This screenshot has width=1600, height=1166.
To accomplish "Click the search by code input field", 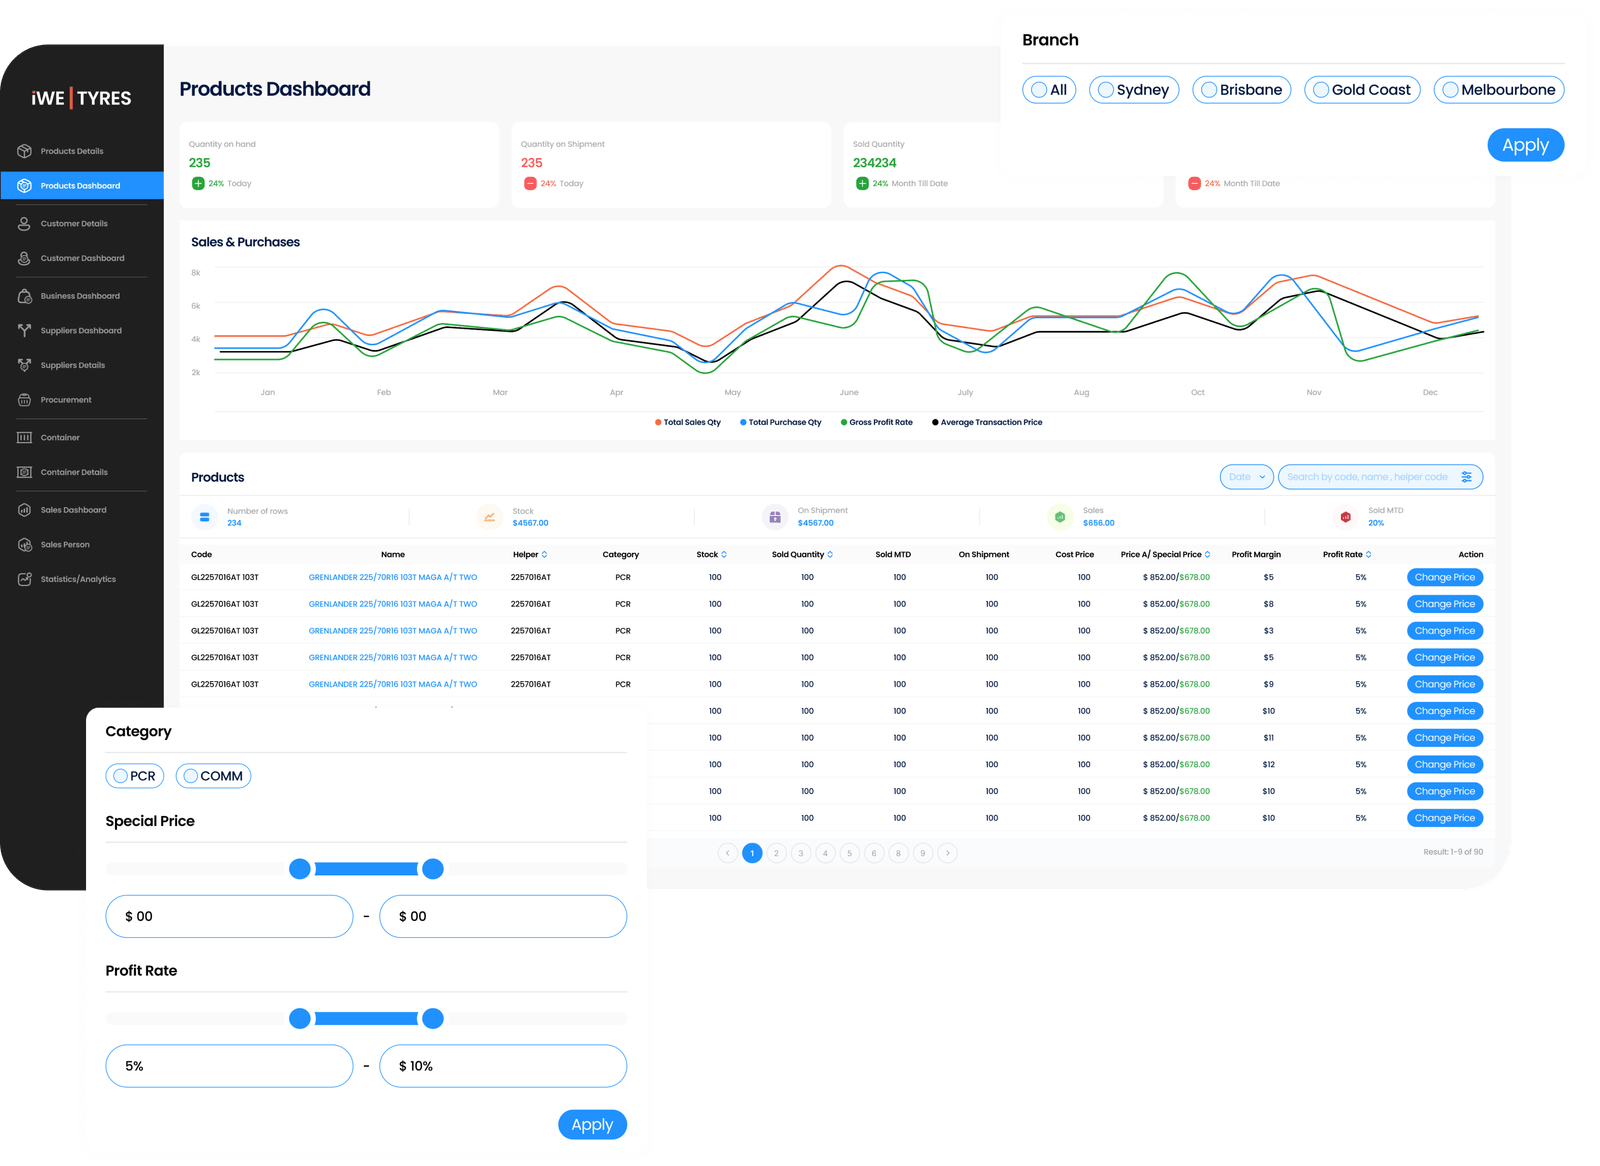I will tap(1366, 477).
